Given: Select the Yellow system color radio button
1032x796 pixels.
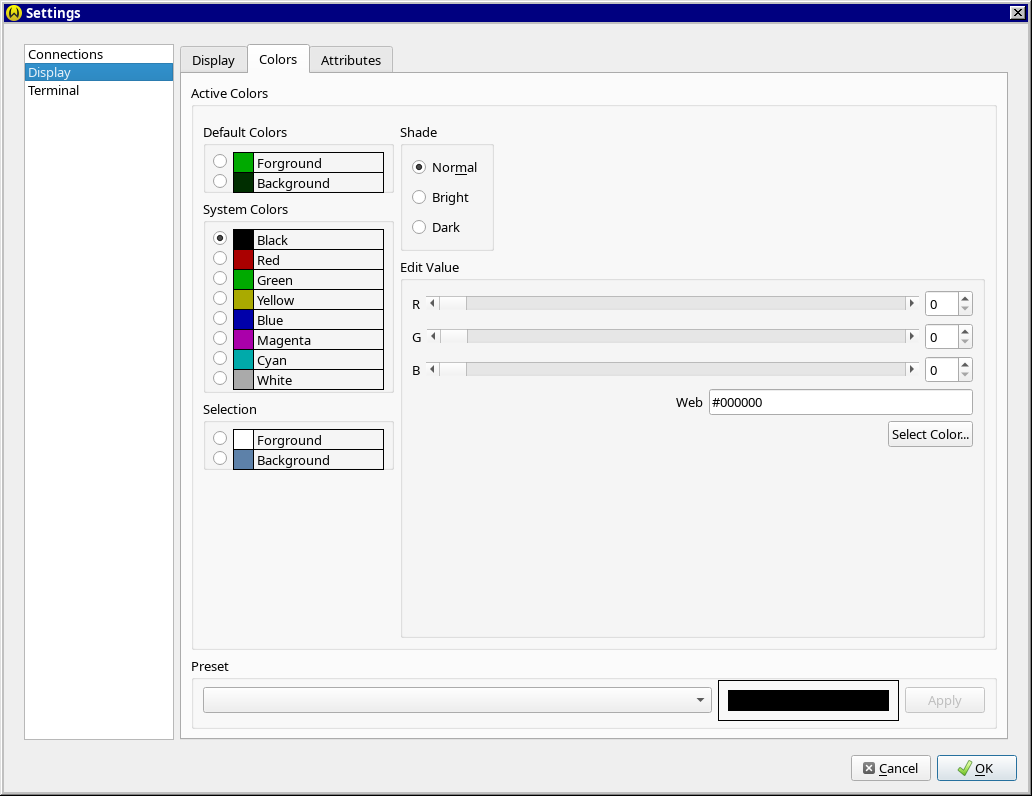Looking at the screenshot, I should pos(220,298).
